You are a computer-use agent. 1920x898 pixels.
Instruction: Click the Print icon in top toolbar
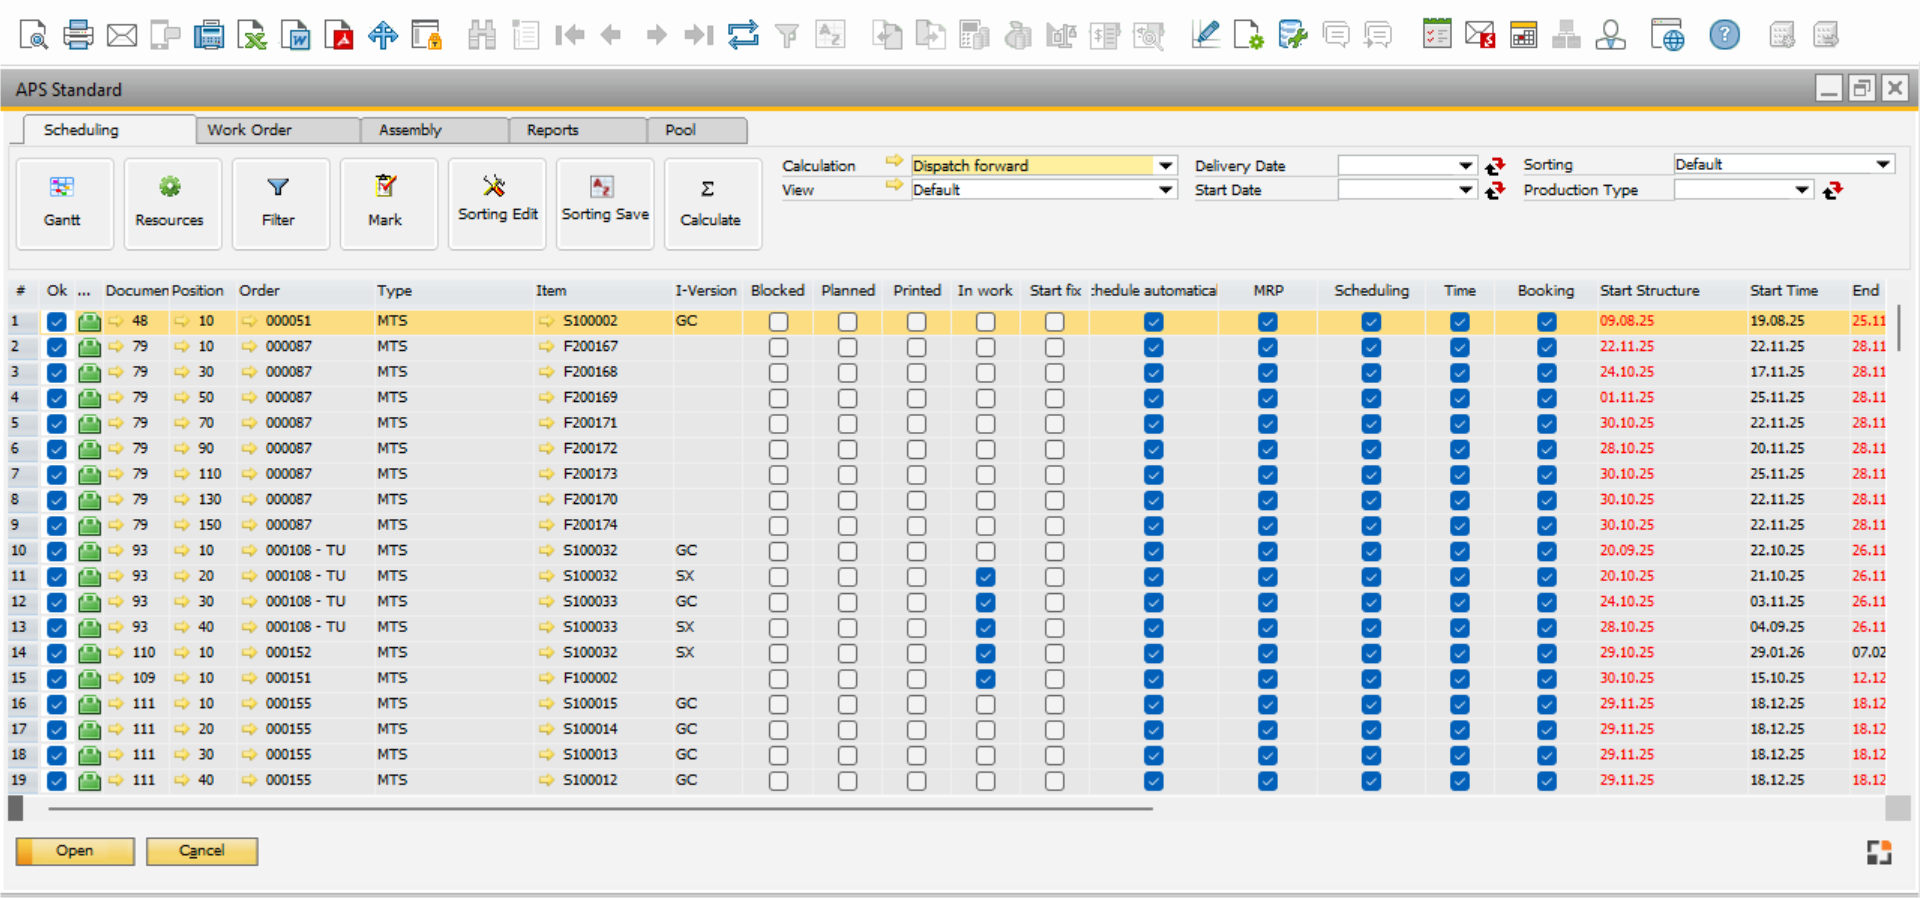click(x=78, y=36)
